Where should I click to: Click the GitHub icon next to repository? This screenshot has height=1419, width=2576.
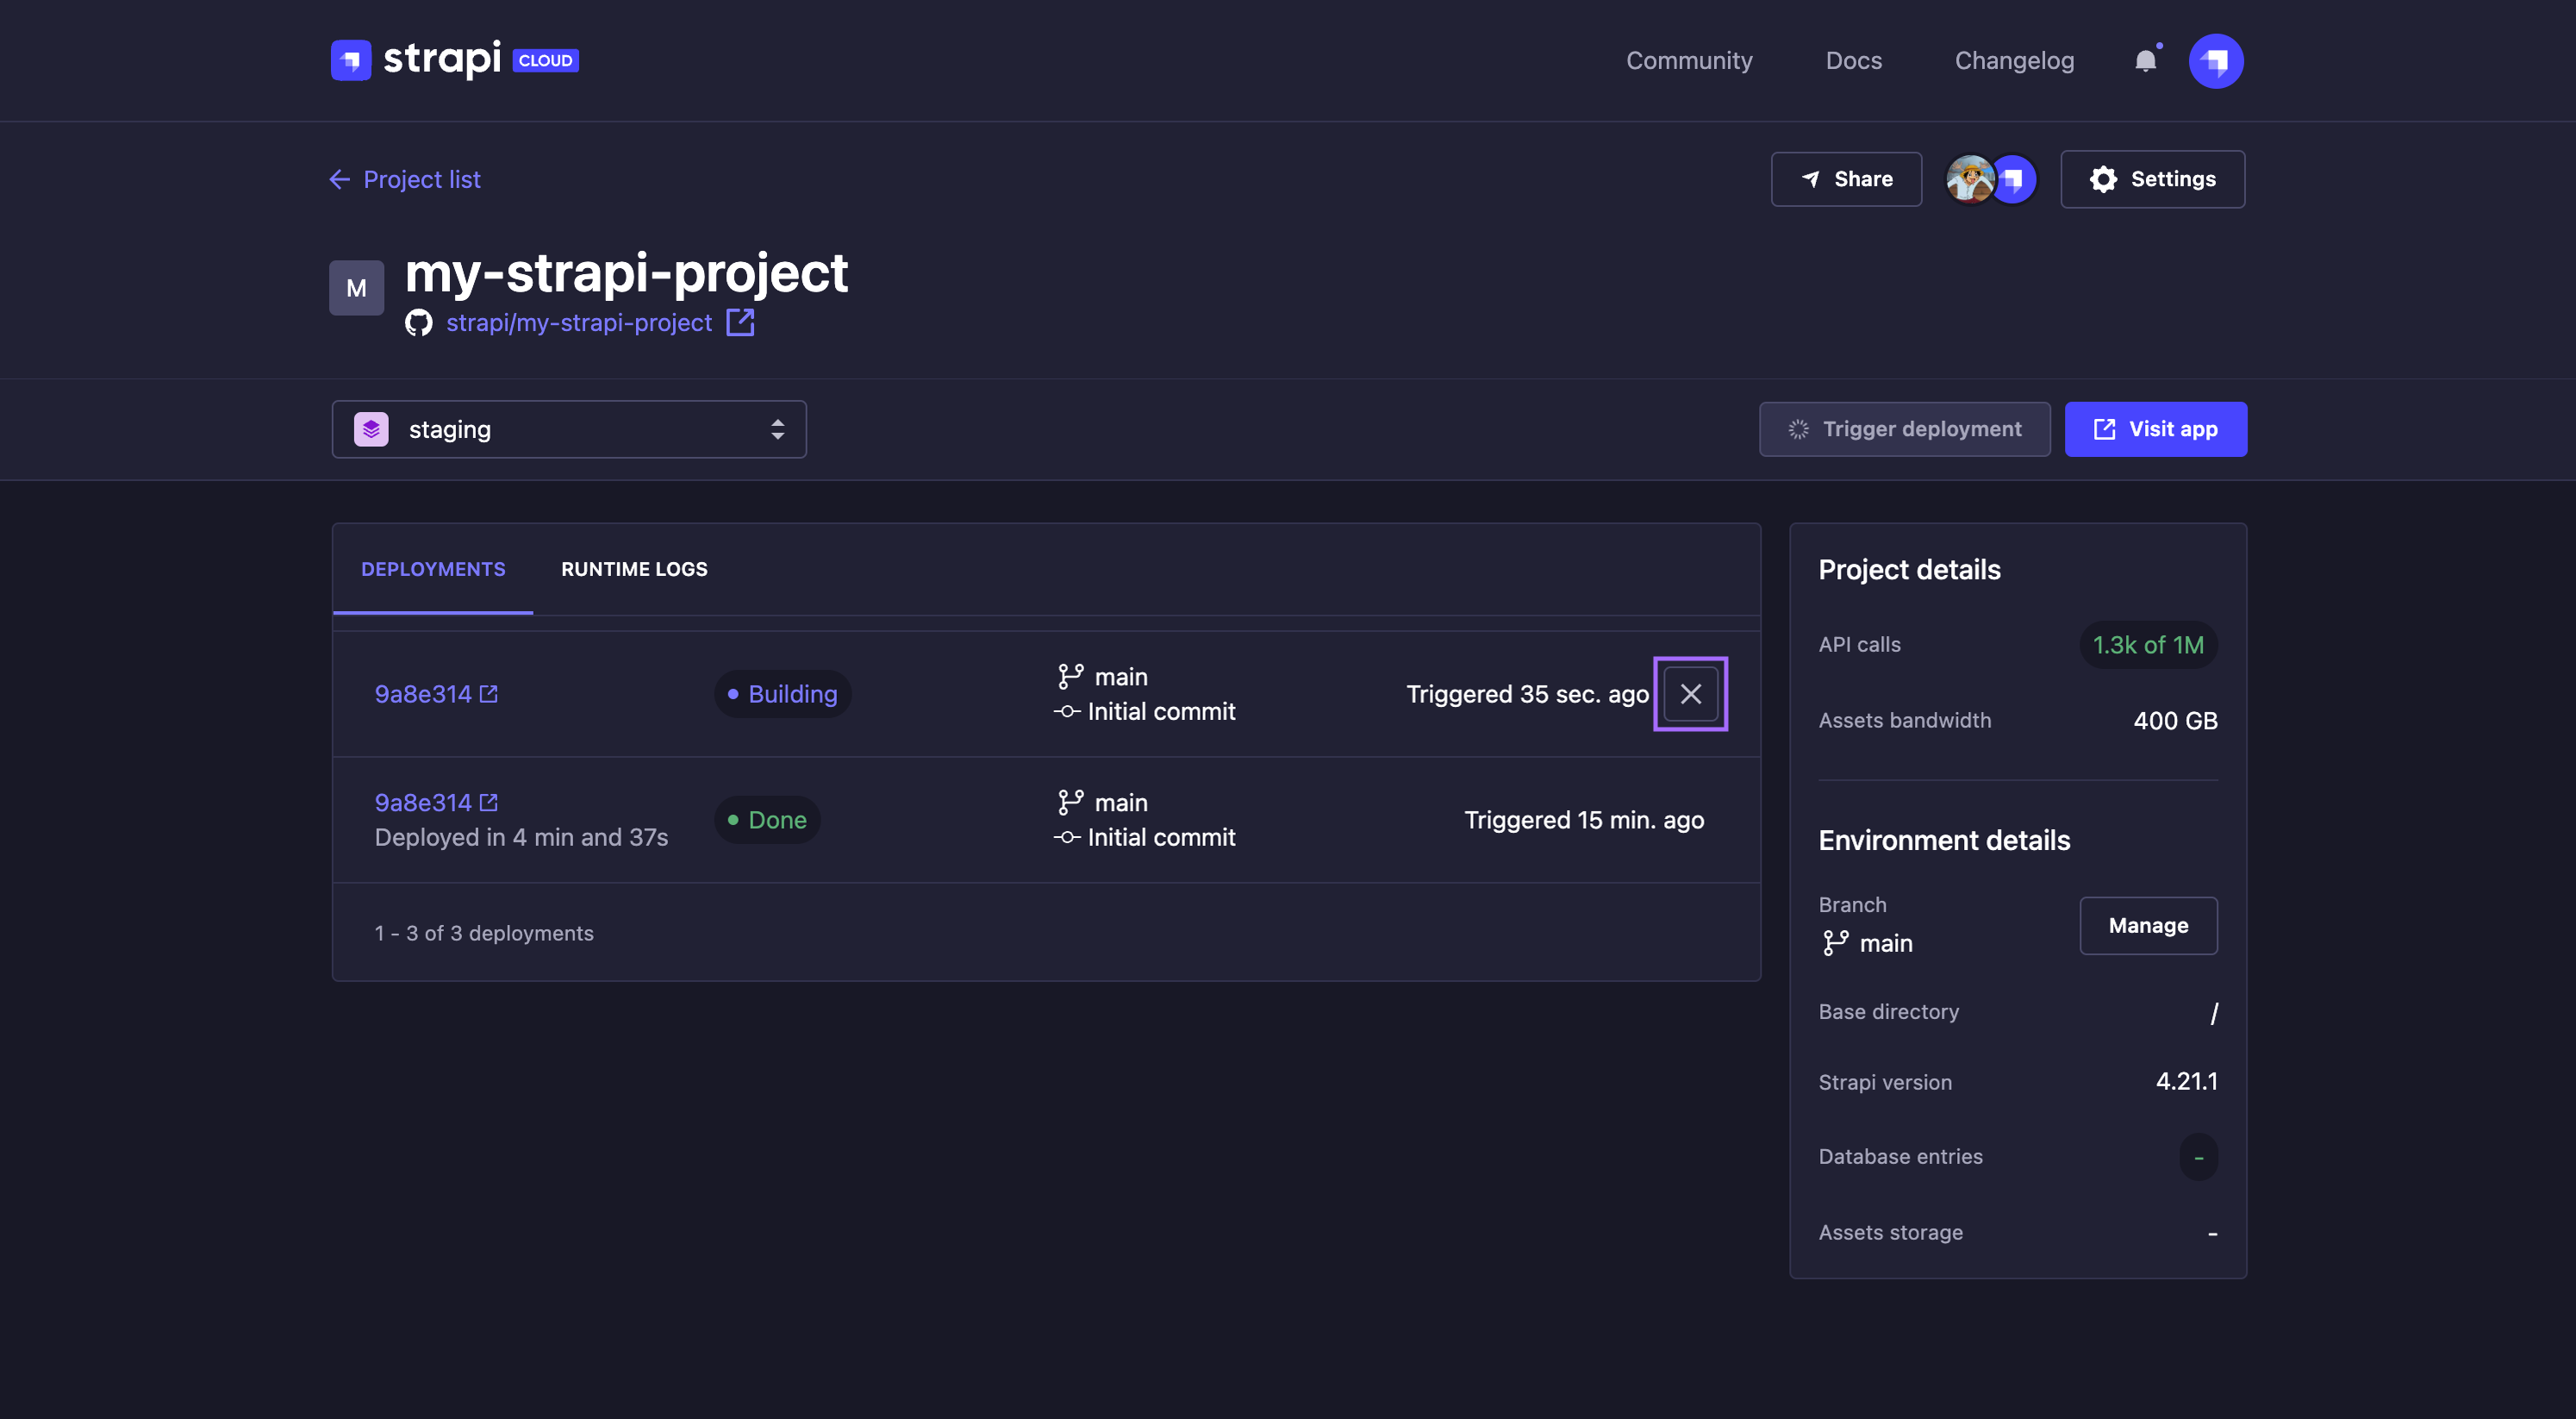click(x=418, y=322)
